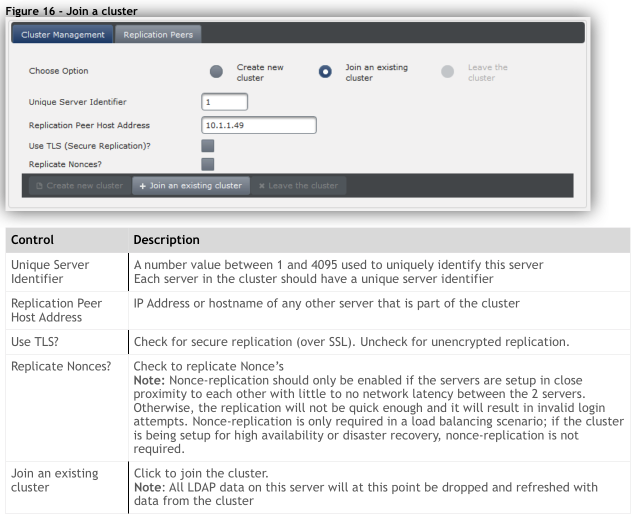The width and height of the screenshot is (634, 516).
Task: Click the Join an existing cluster table cell
Action: pos(67,487)
